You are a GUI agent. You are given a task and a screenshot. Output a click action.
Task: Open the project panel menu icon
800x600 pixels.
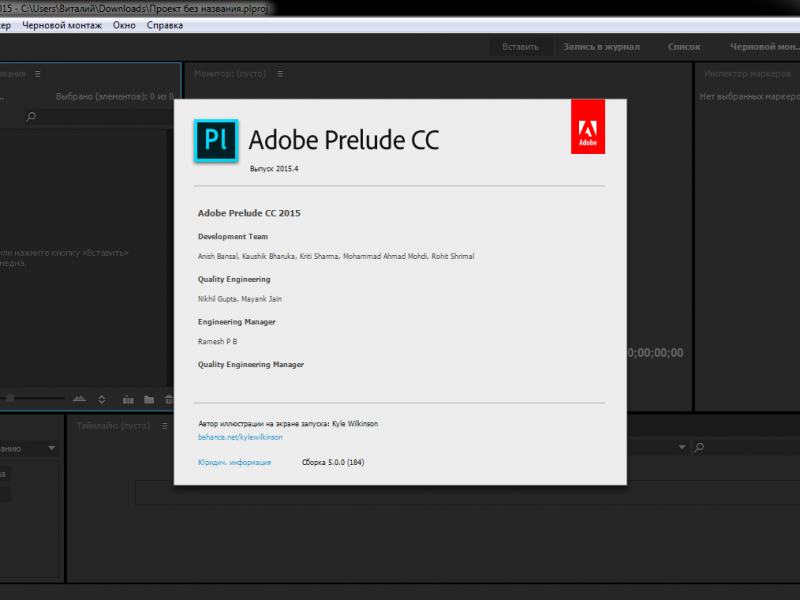[38, 74]
